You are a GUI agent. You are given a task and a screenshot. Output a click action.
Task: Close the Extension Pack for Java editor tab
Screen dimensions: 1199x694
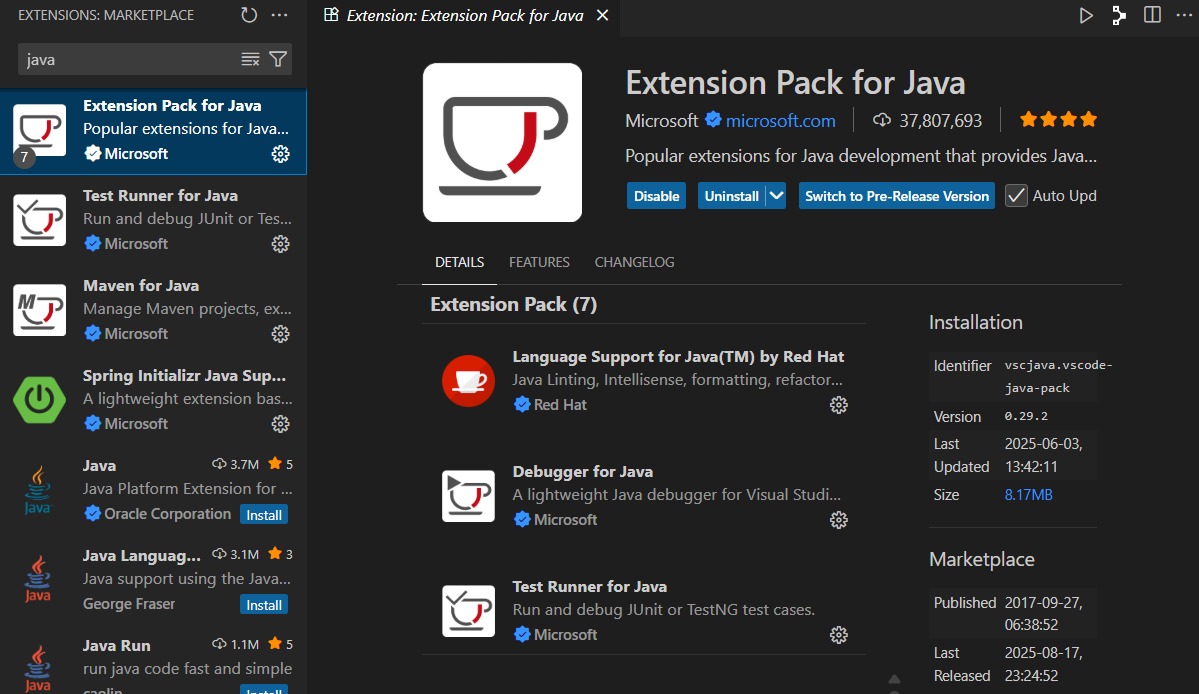tap(602, 16)
